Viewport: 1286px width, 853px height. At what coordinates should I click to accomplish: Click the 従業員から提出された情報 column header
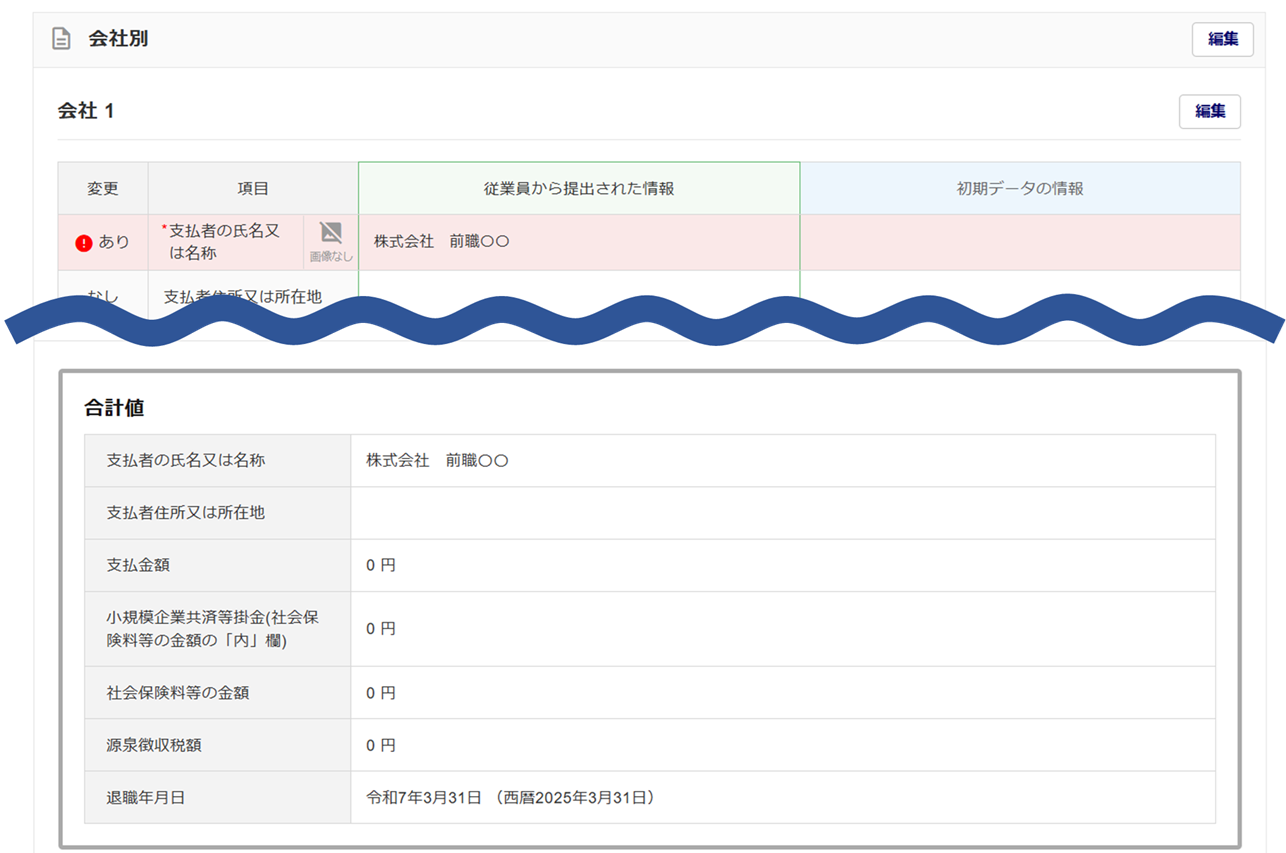point(579,188)
